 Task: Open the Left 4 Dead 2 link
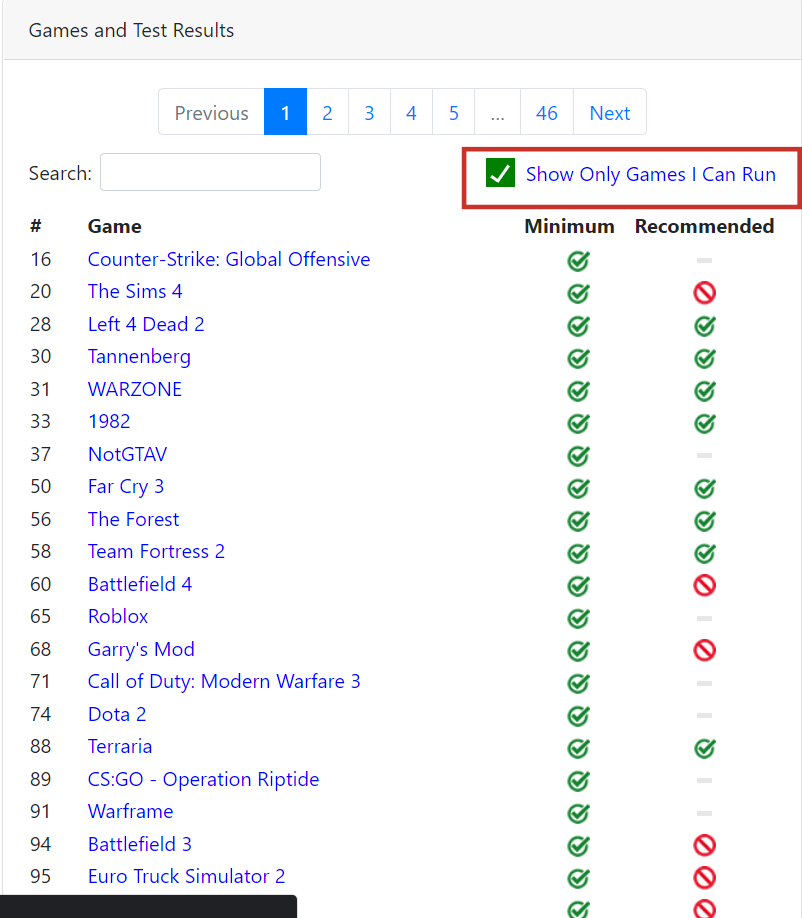point(146,324)
